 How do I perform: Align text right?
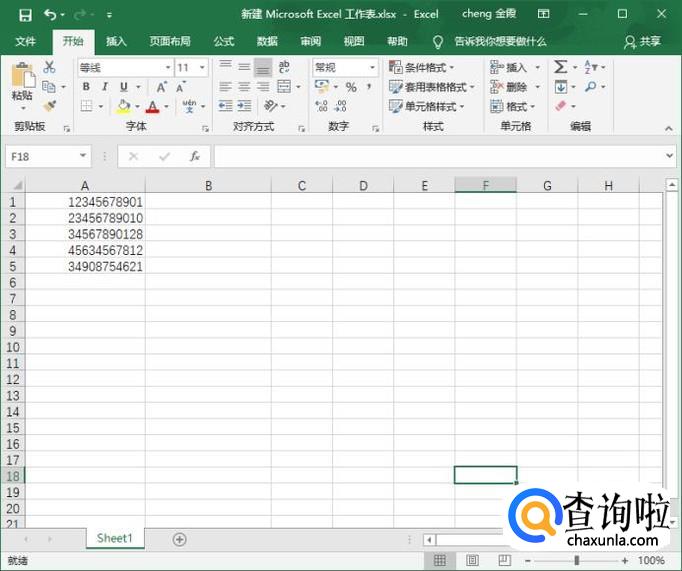click(x=263, y=87)
